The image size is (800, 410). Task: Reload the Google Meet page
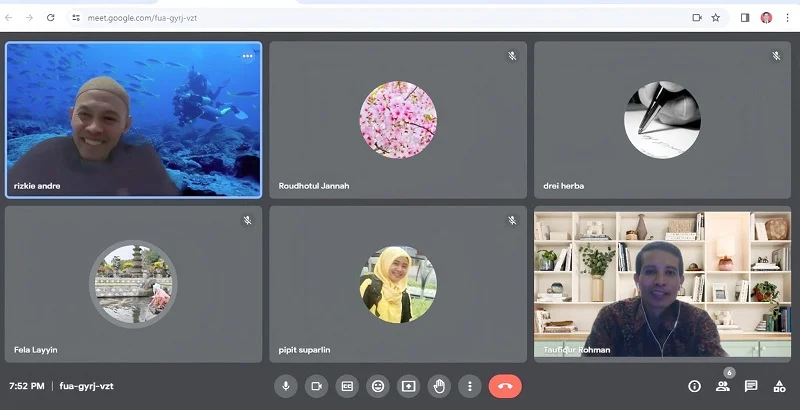tap(50, 17)
